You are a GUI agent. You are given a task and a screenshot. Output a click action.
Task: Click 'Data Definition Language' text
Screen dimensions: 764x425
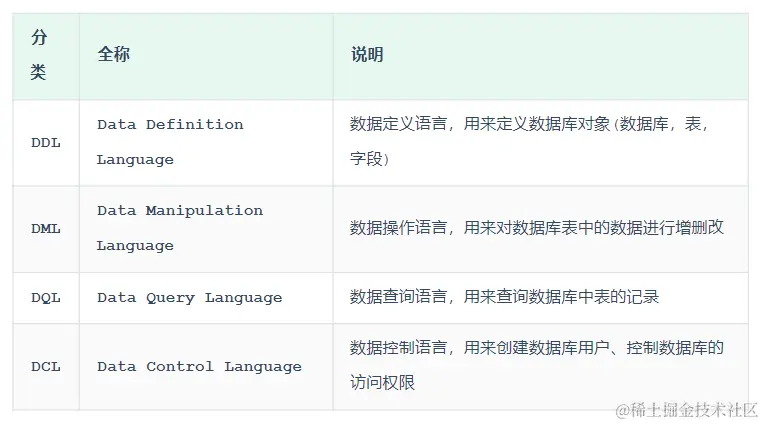click(170, 142)
